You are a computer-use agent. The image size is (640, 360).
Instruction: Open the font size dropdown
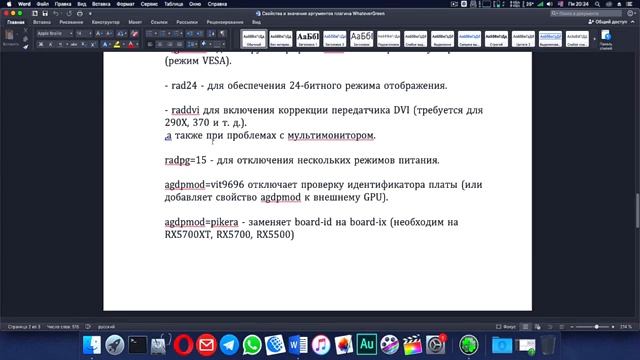coord(90,33)
